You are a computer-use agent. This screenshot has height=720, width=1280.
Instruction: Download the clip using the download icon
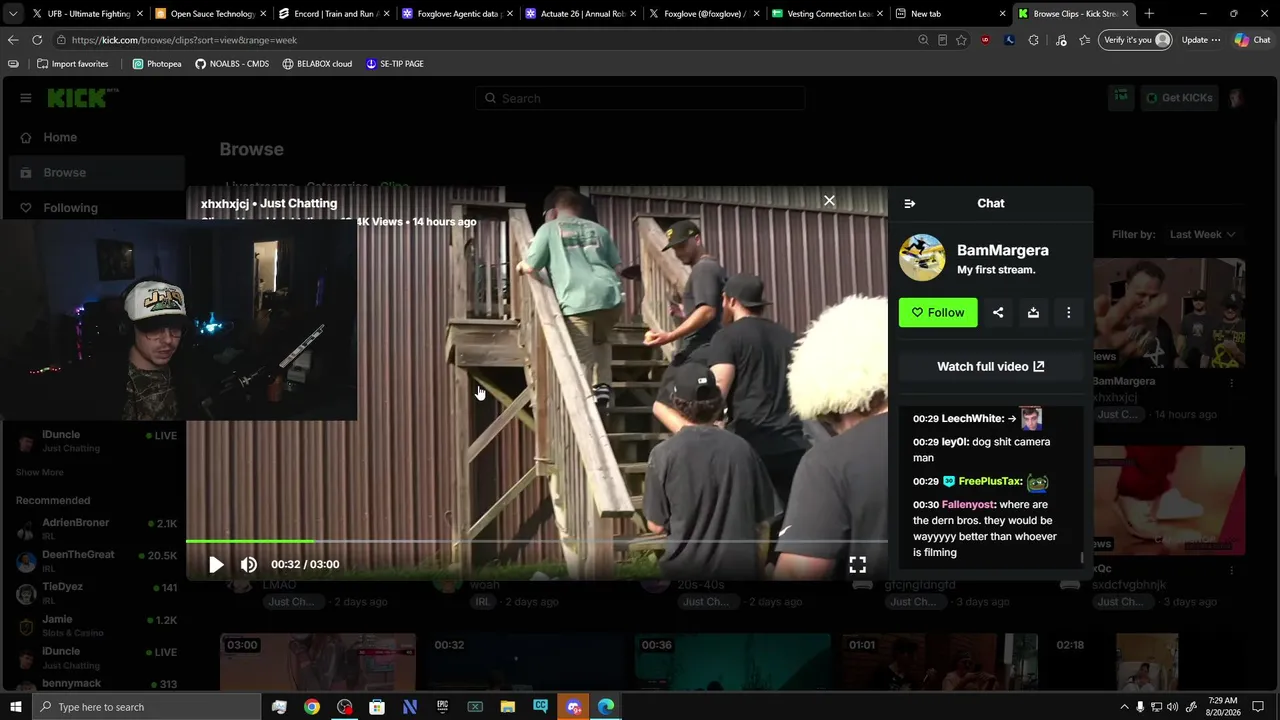click(x=1033, y=313)
